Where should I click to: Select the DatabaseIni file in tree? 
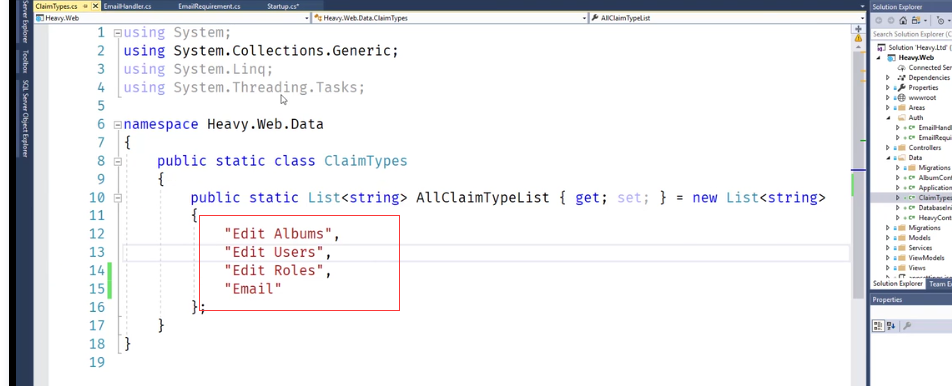[x=934, y=208]
